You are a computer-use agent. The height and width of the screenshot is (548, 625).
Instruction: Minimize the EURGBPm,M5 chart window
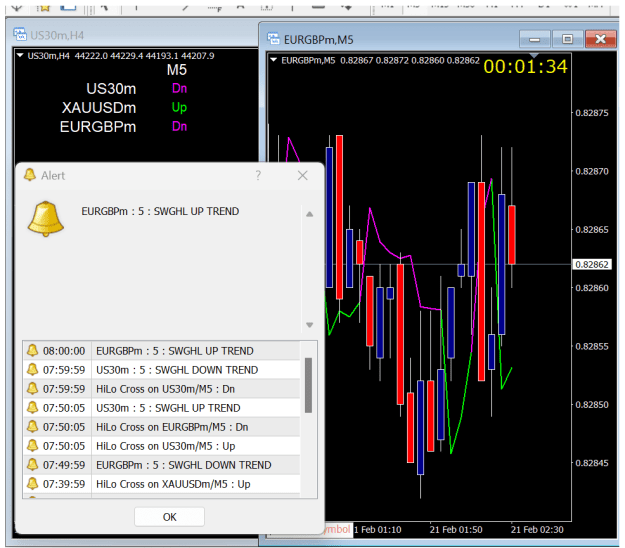535,39
